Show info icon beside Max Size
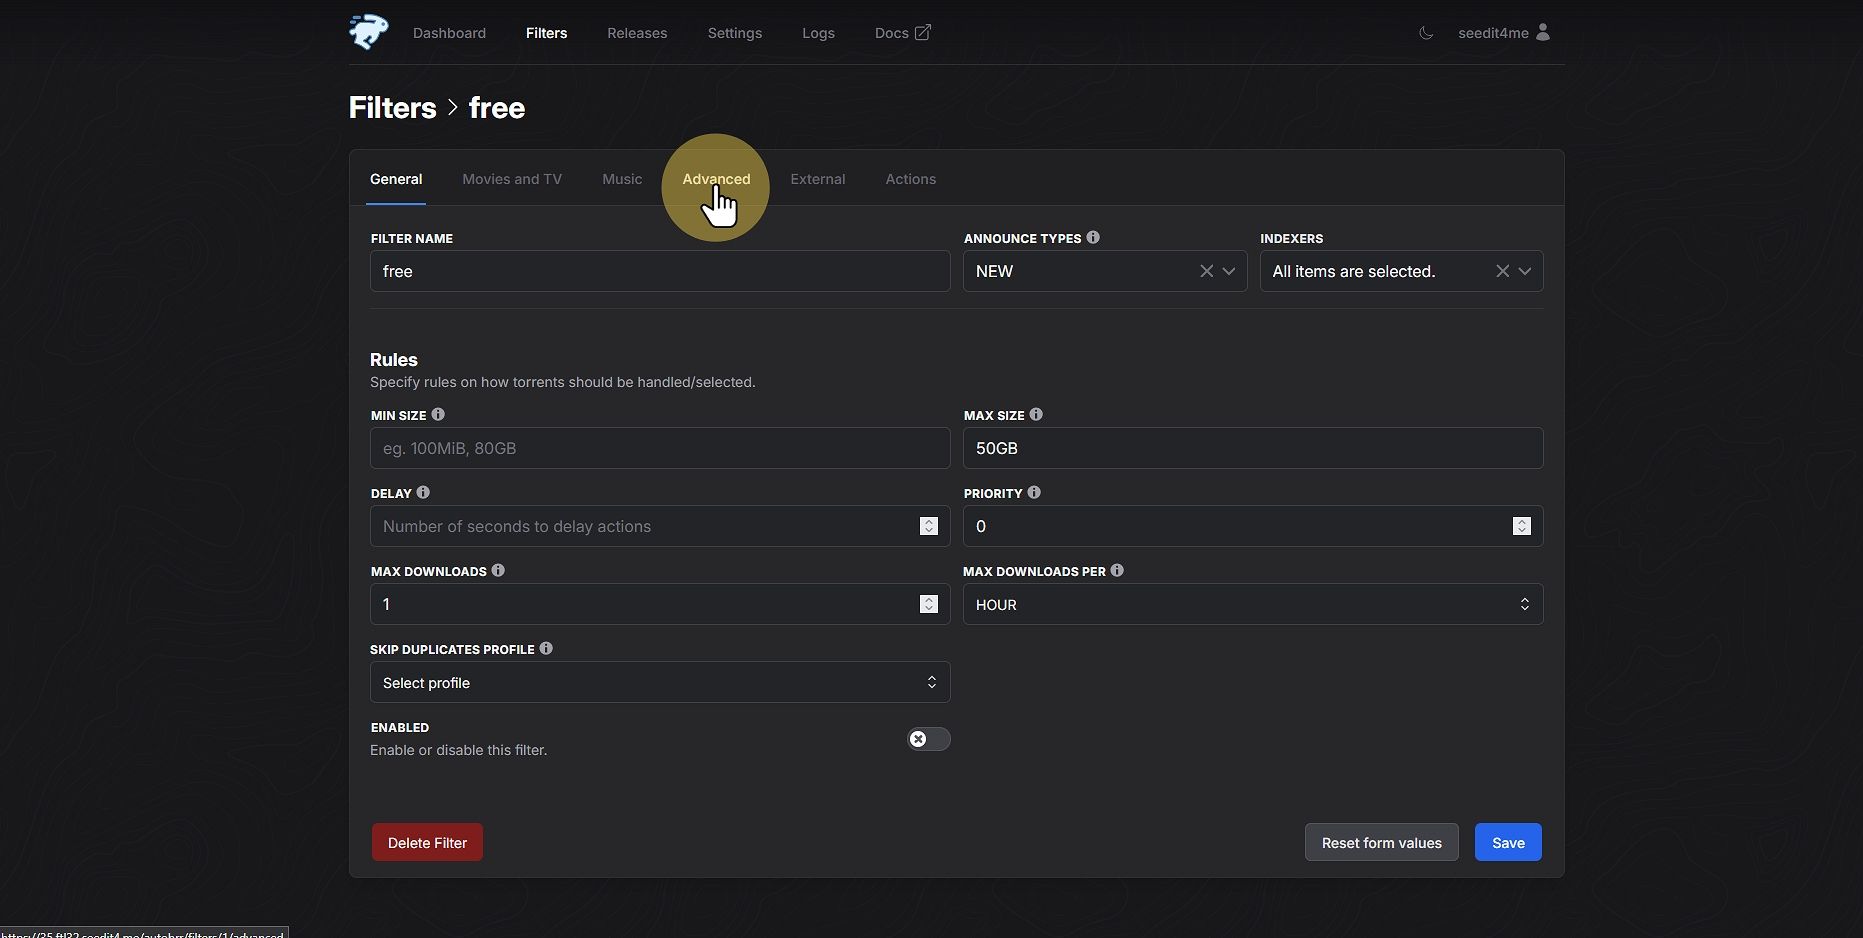 1036,414
